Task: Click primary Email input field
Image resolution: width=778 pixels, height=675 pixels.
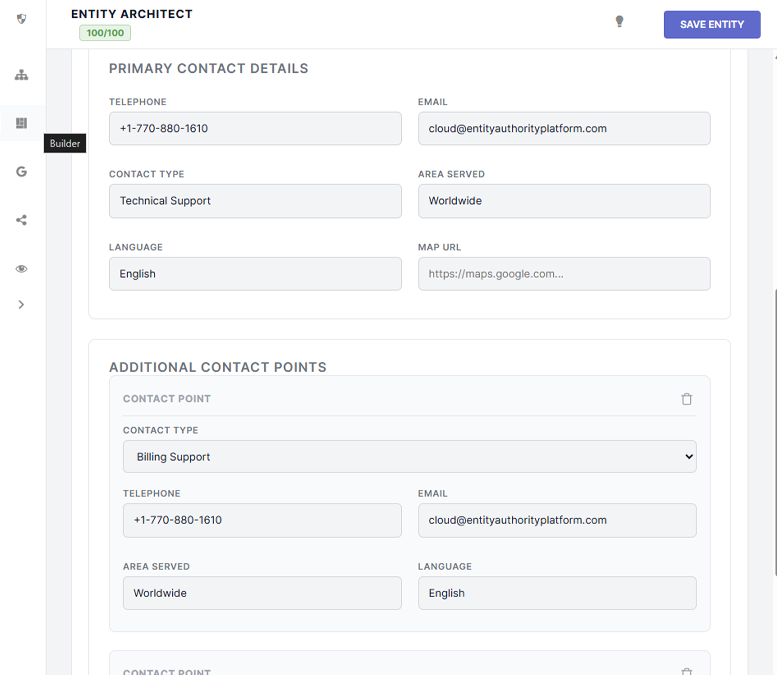Action: 564,129
